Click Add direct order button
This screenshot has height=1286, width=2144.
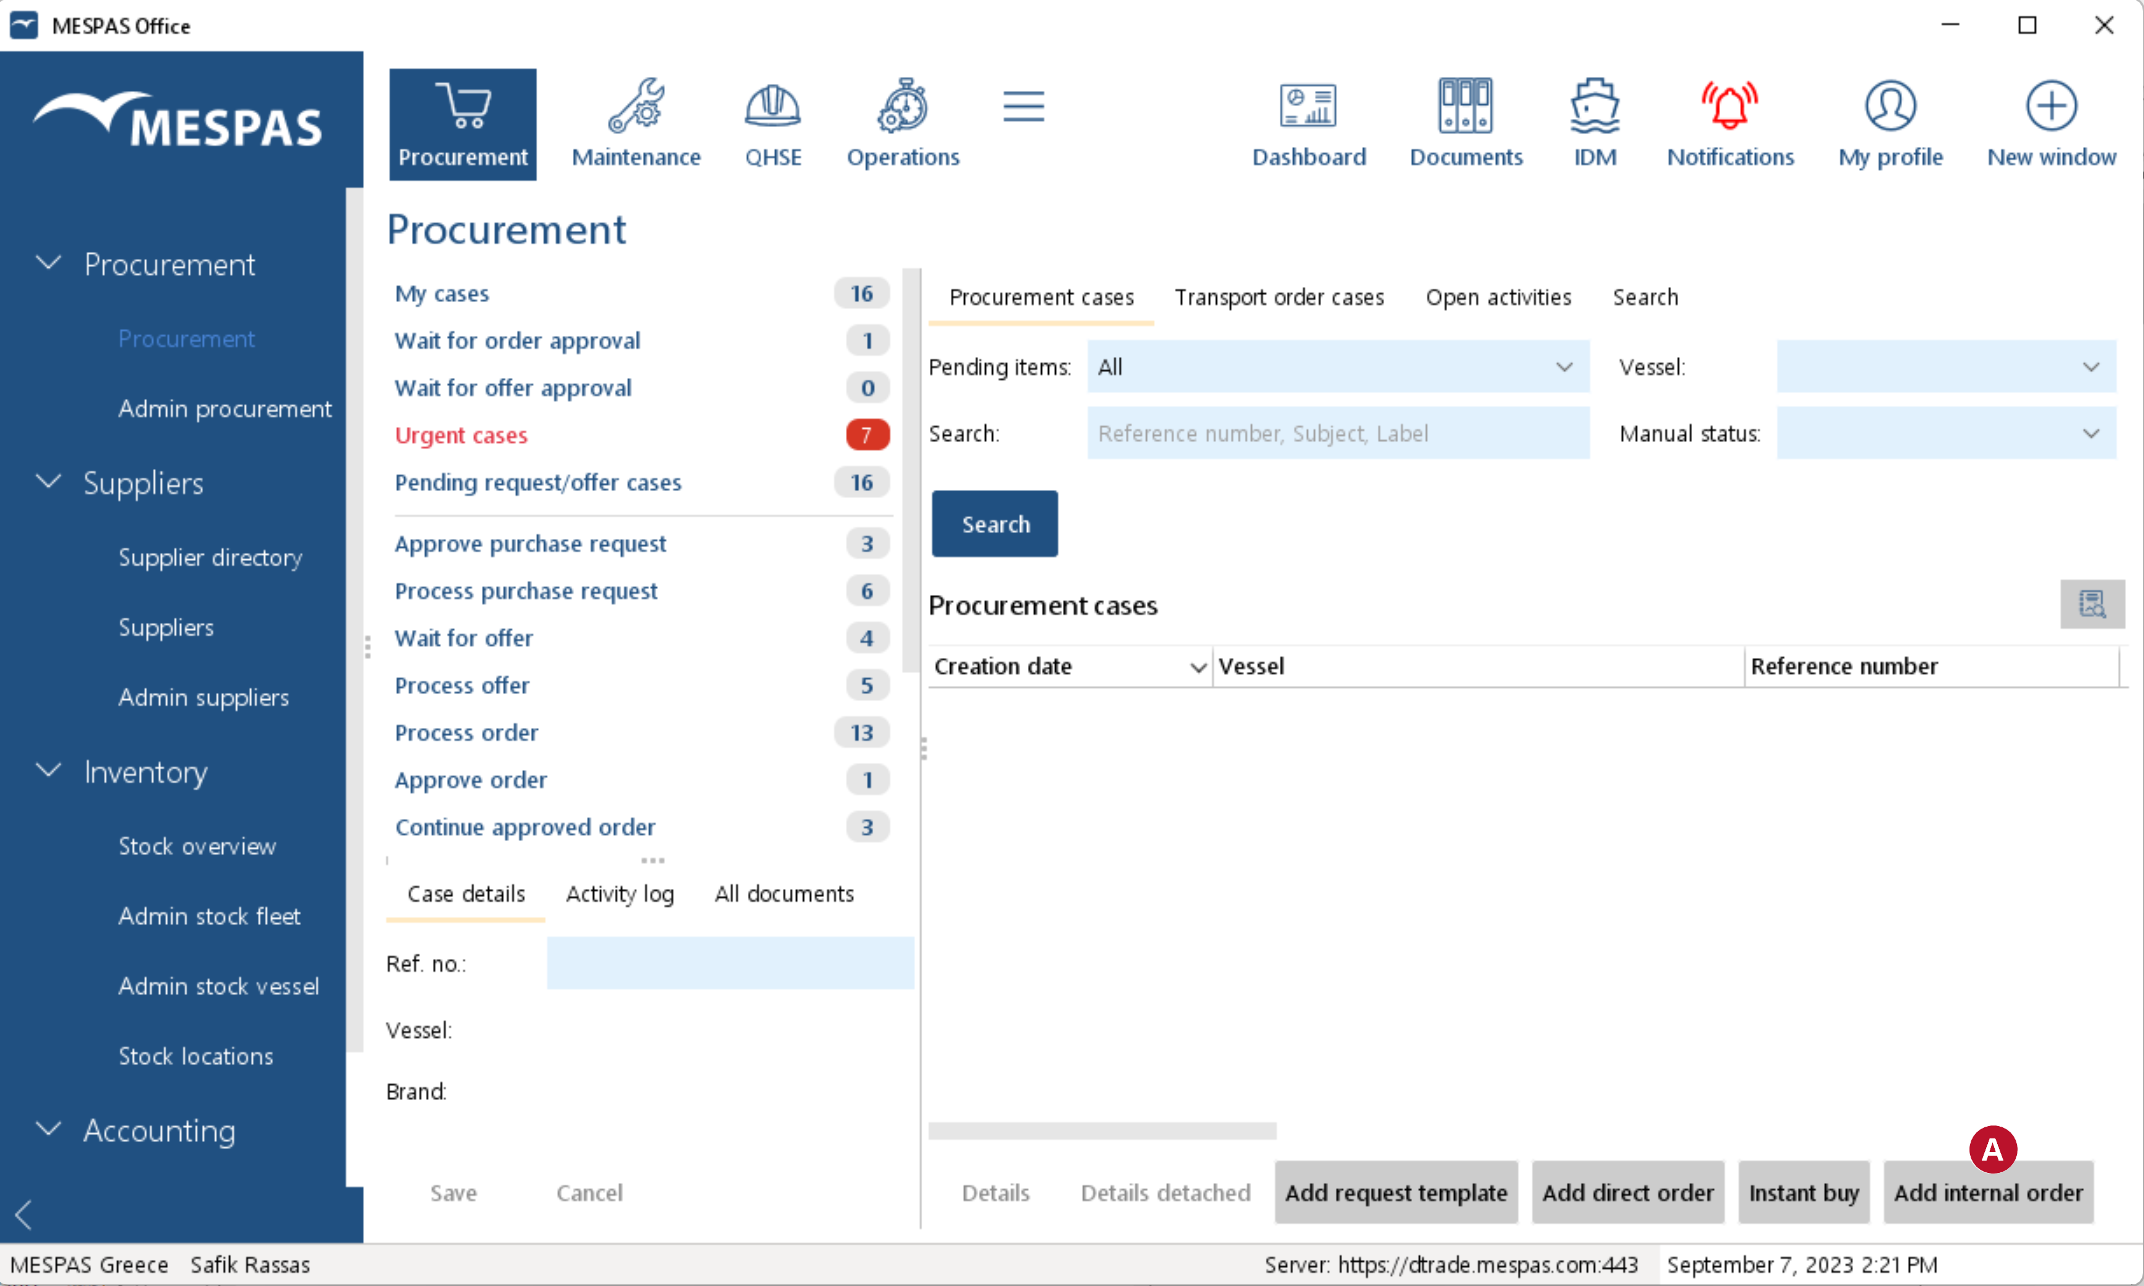[x=1628, y=1192]
